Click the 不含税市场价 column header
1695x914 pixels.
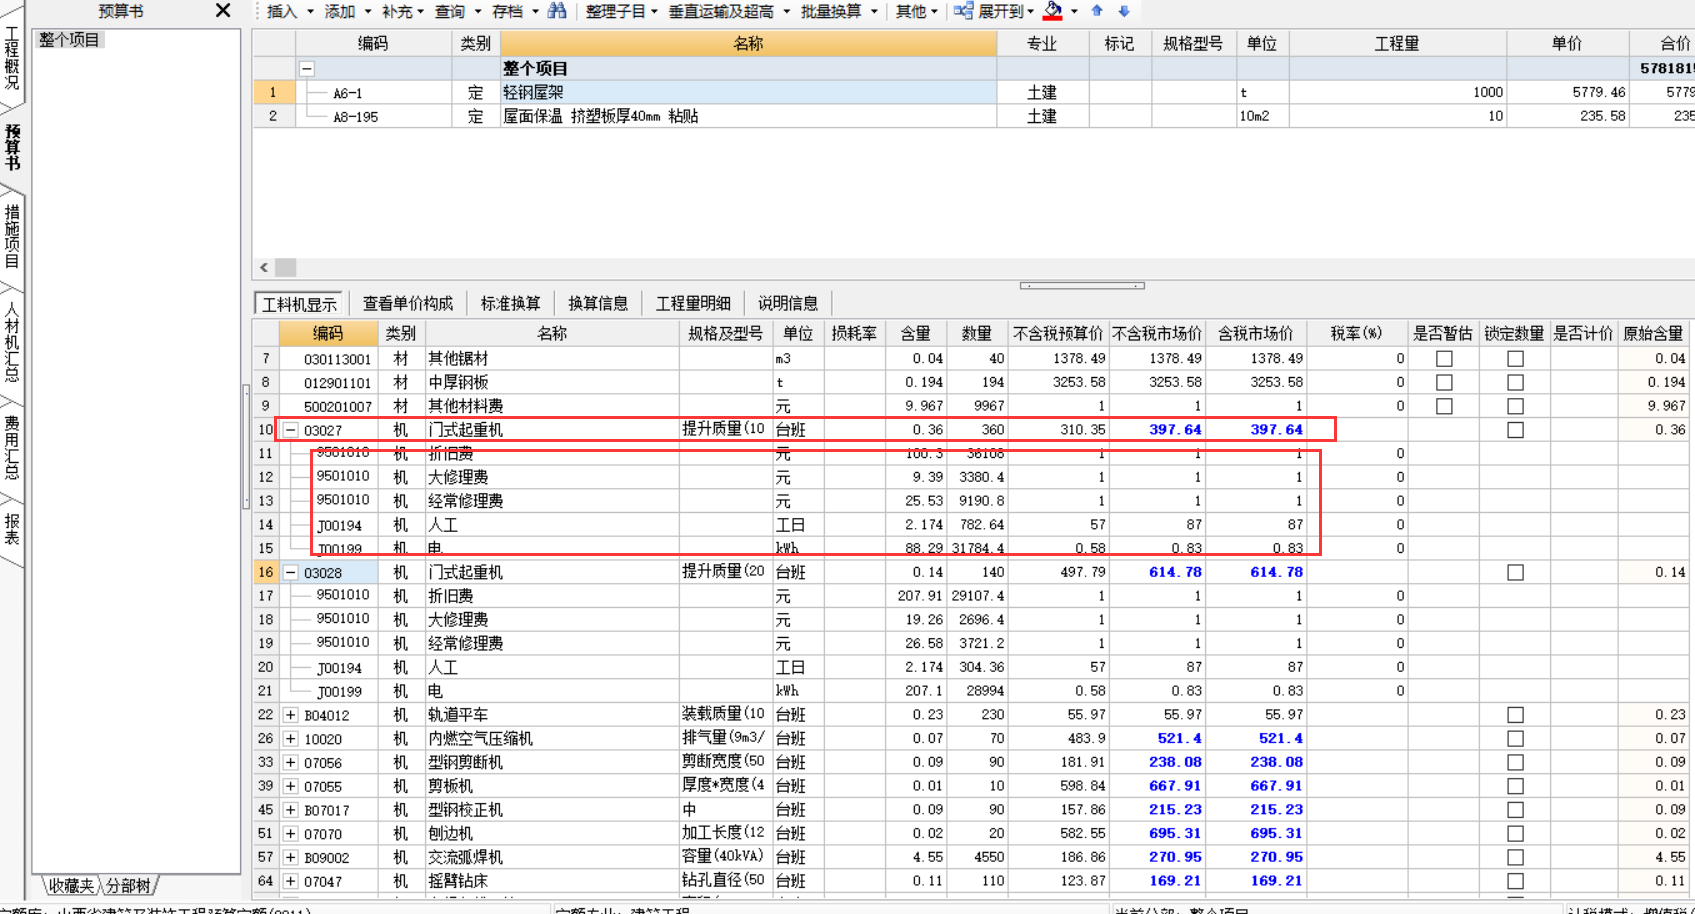[x=1157, y=334]
